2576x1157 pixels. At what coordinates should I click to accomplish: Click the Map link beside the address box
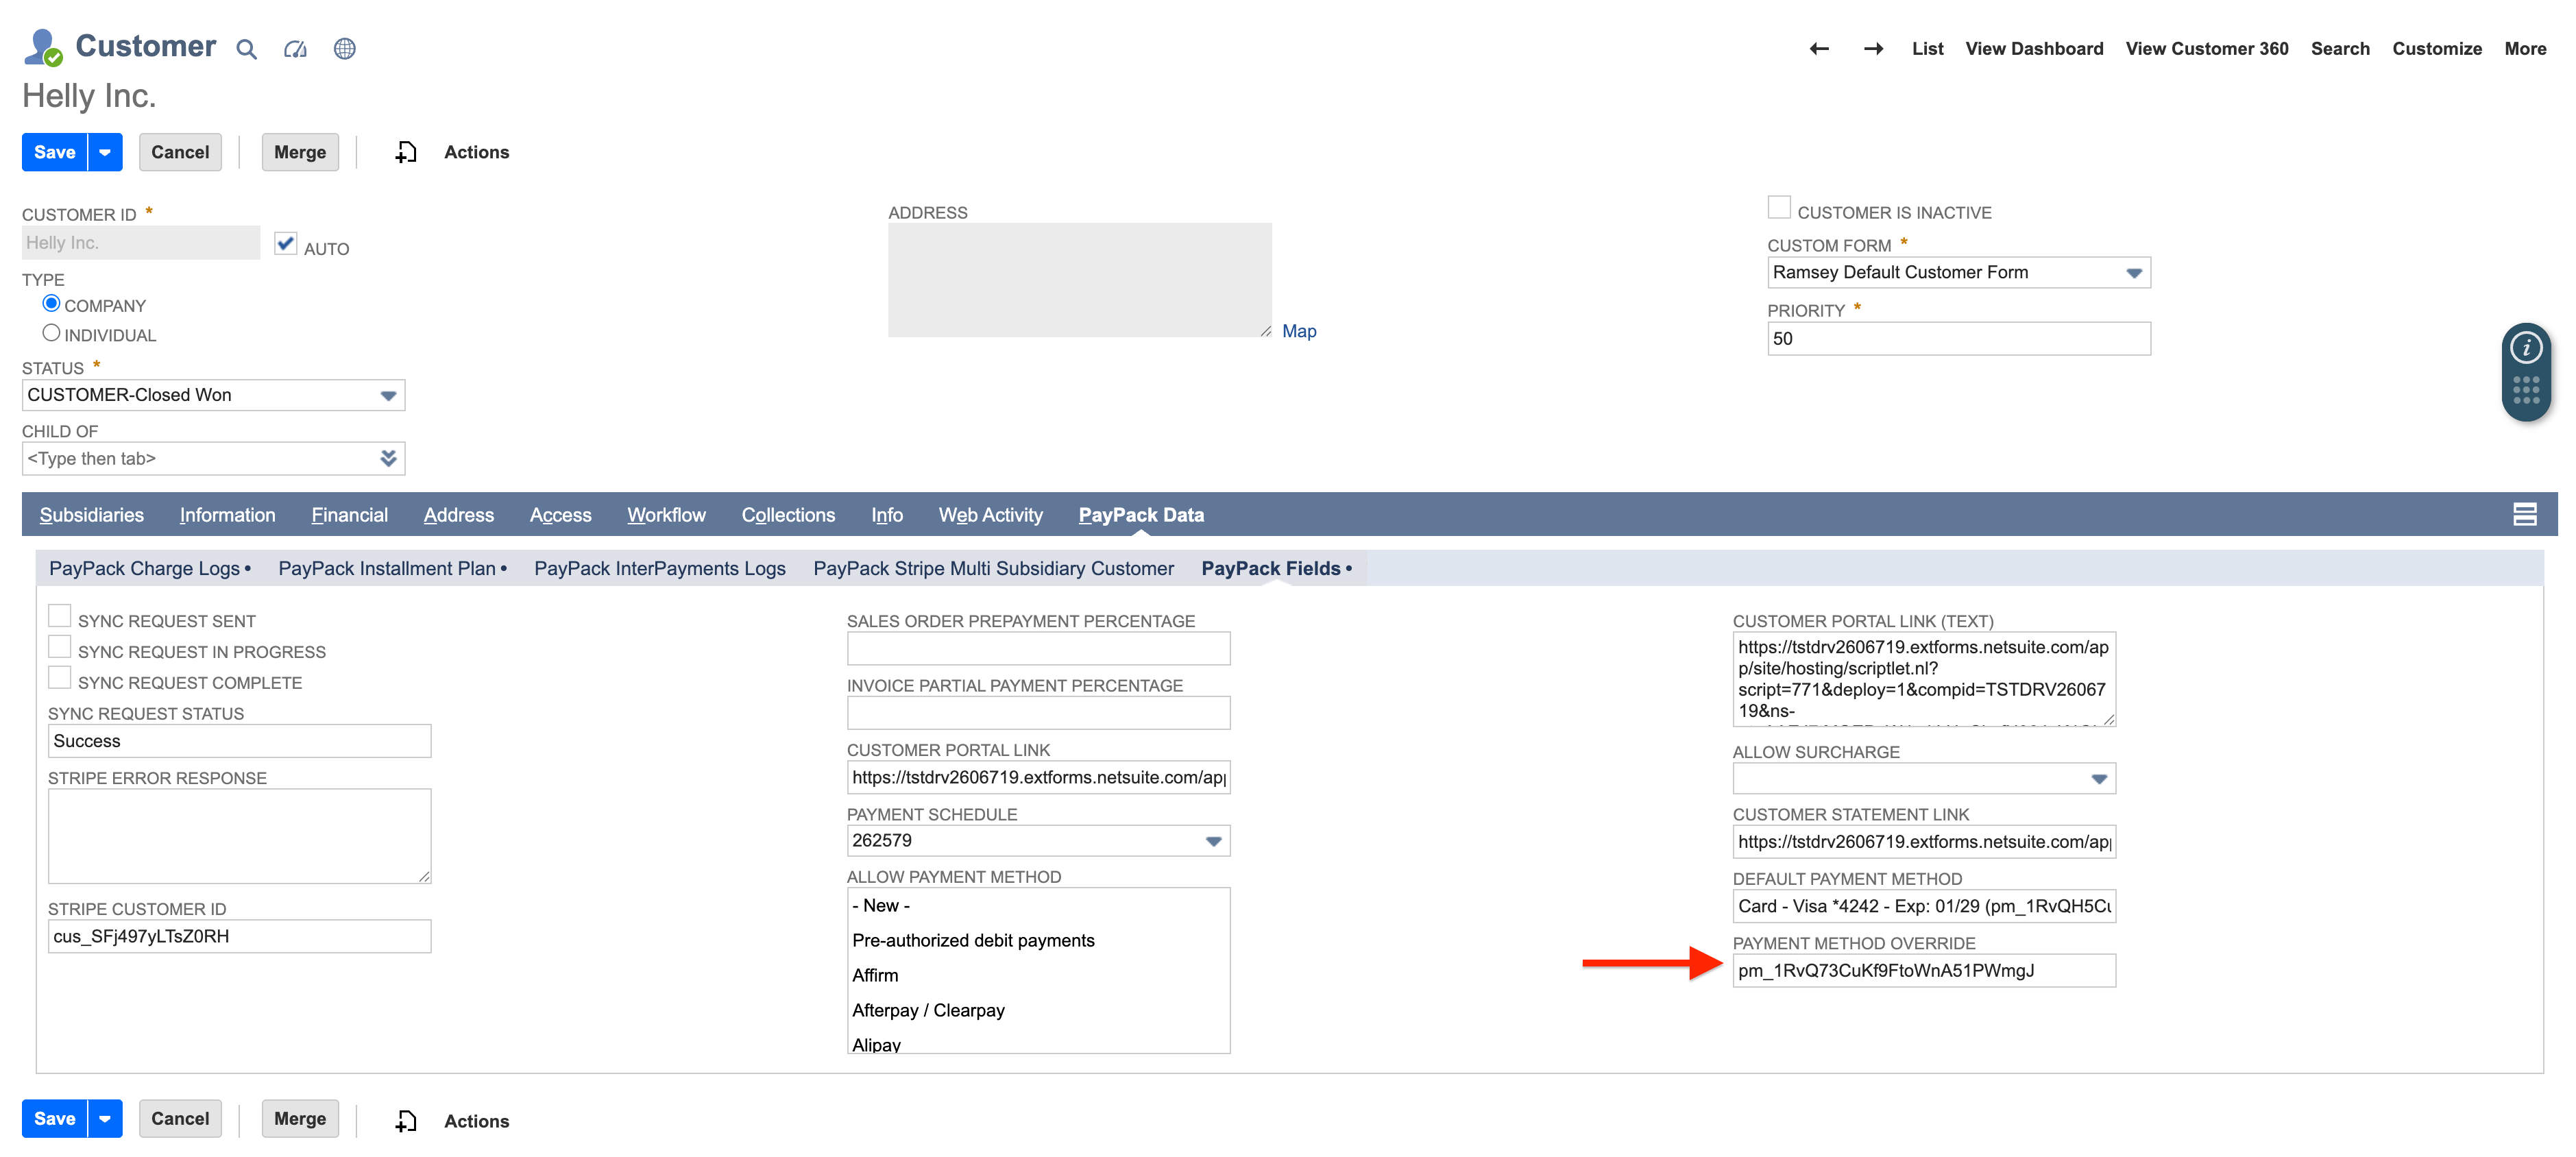tap(1299, 330)
